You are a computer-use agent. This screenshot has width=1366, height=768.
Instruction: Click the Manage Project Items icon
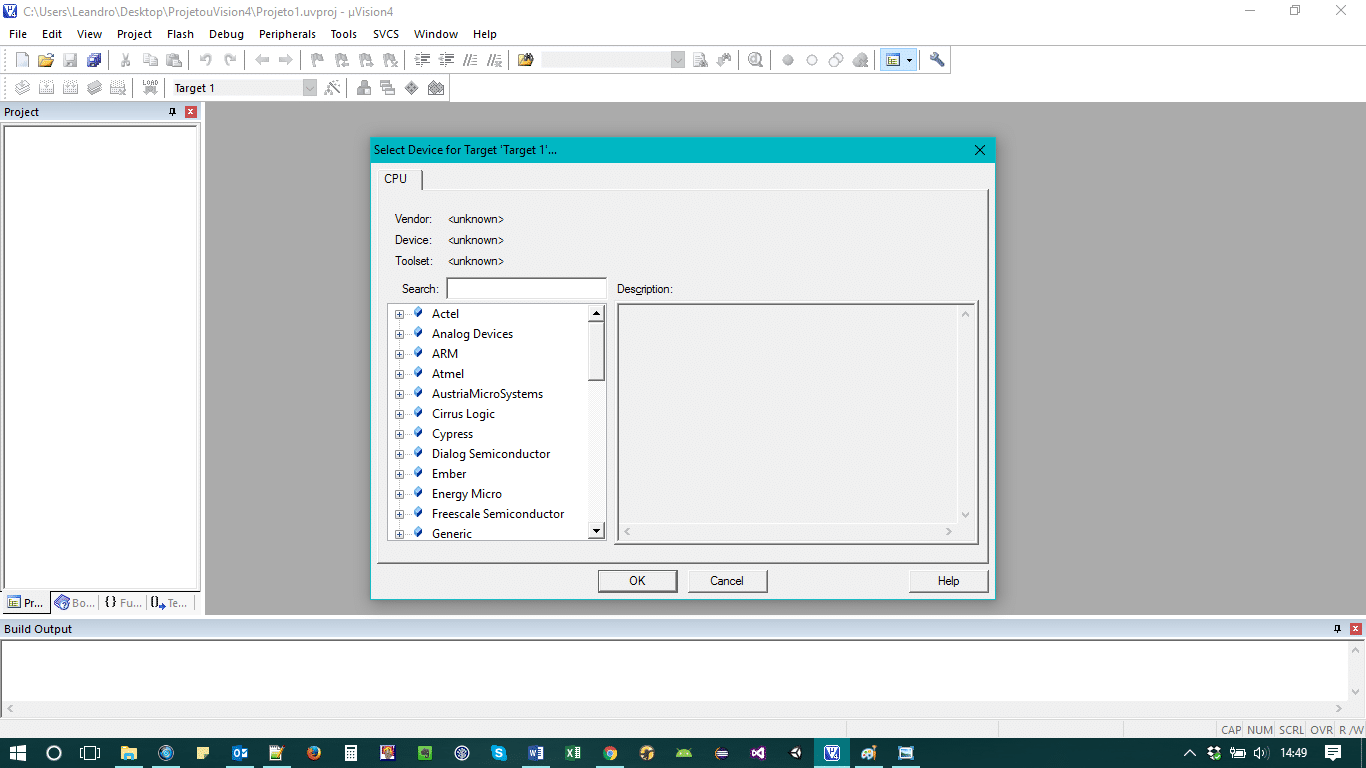(x=363, y=88)
